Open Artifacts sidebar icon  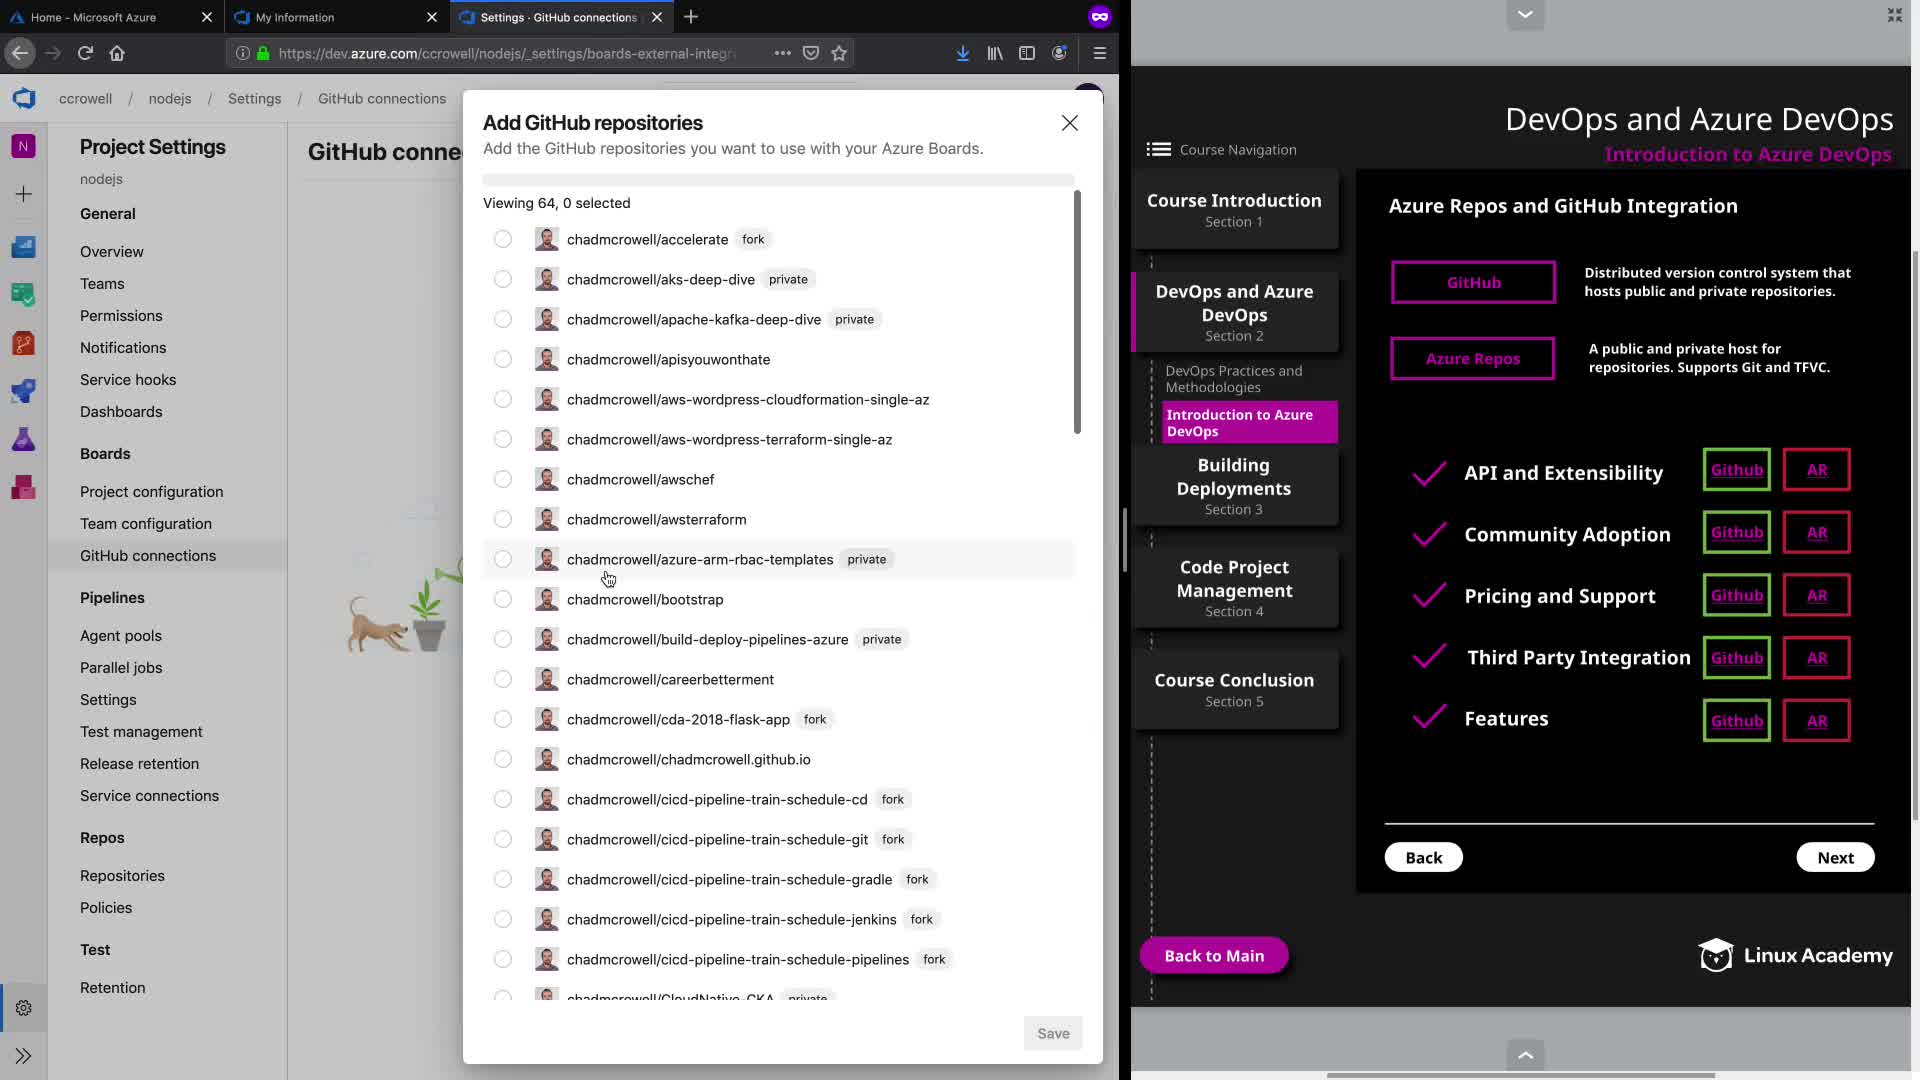tap(23, 488)
